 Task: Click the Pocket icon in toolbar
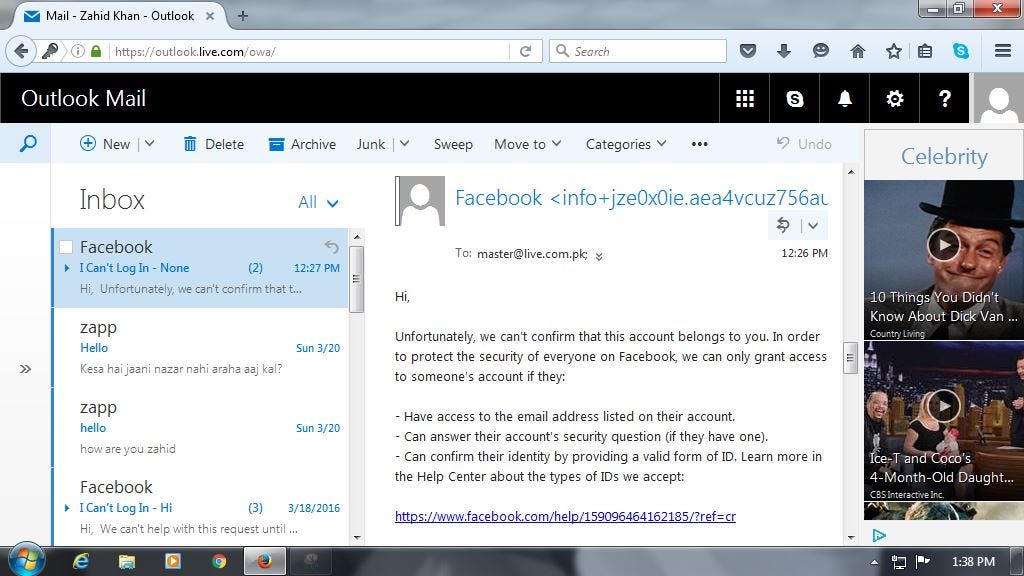click(x=748, y=51)
